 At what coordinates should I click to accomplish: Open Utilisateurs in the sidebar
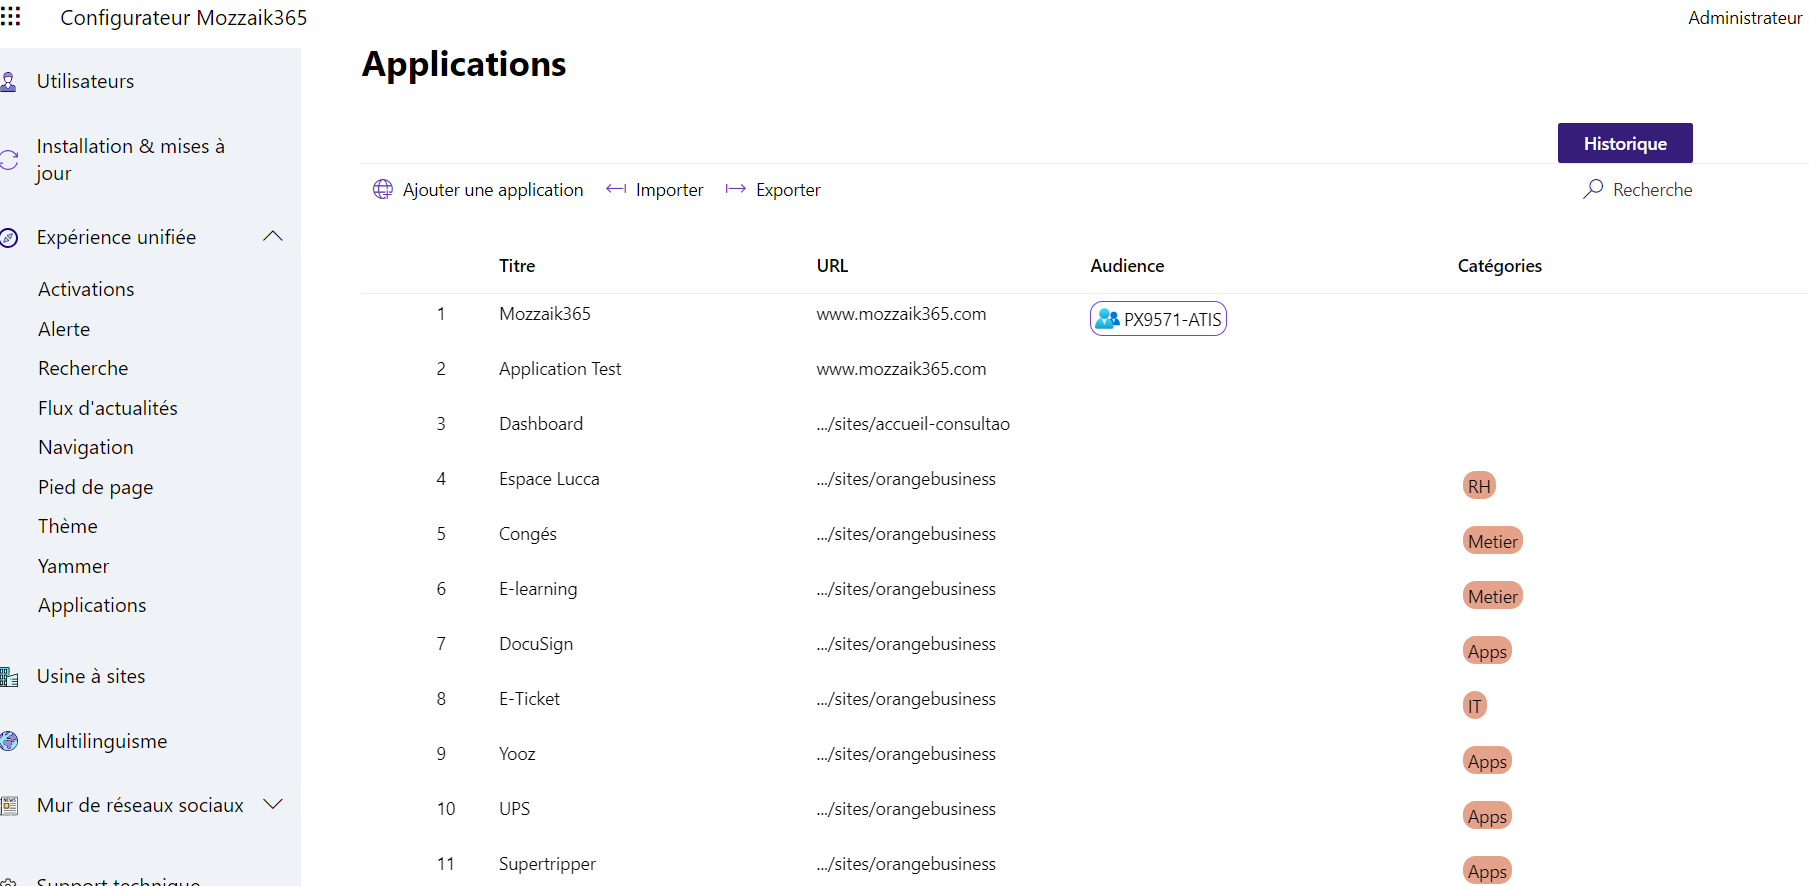point(85,82)
